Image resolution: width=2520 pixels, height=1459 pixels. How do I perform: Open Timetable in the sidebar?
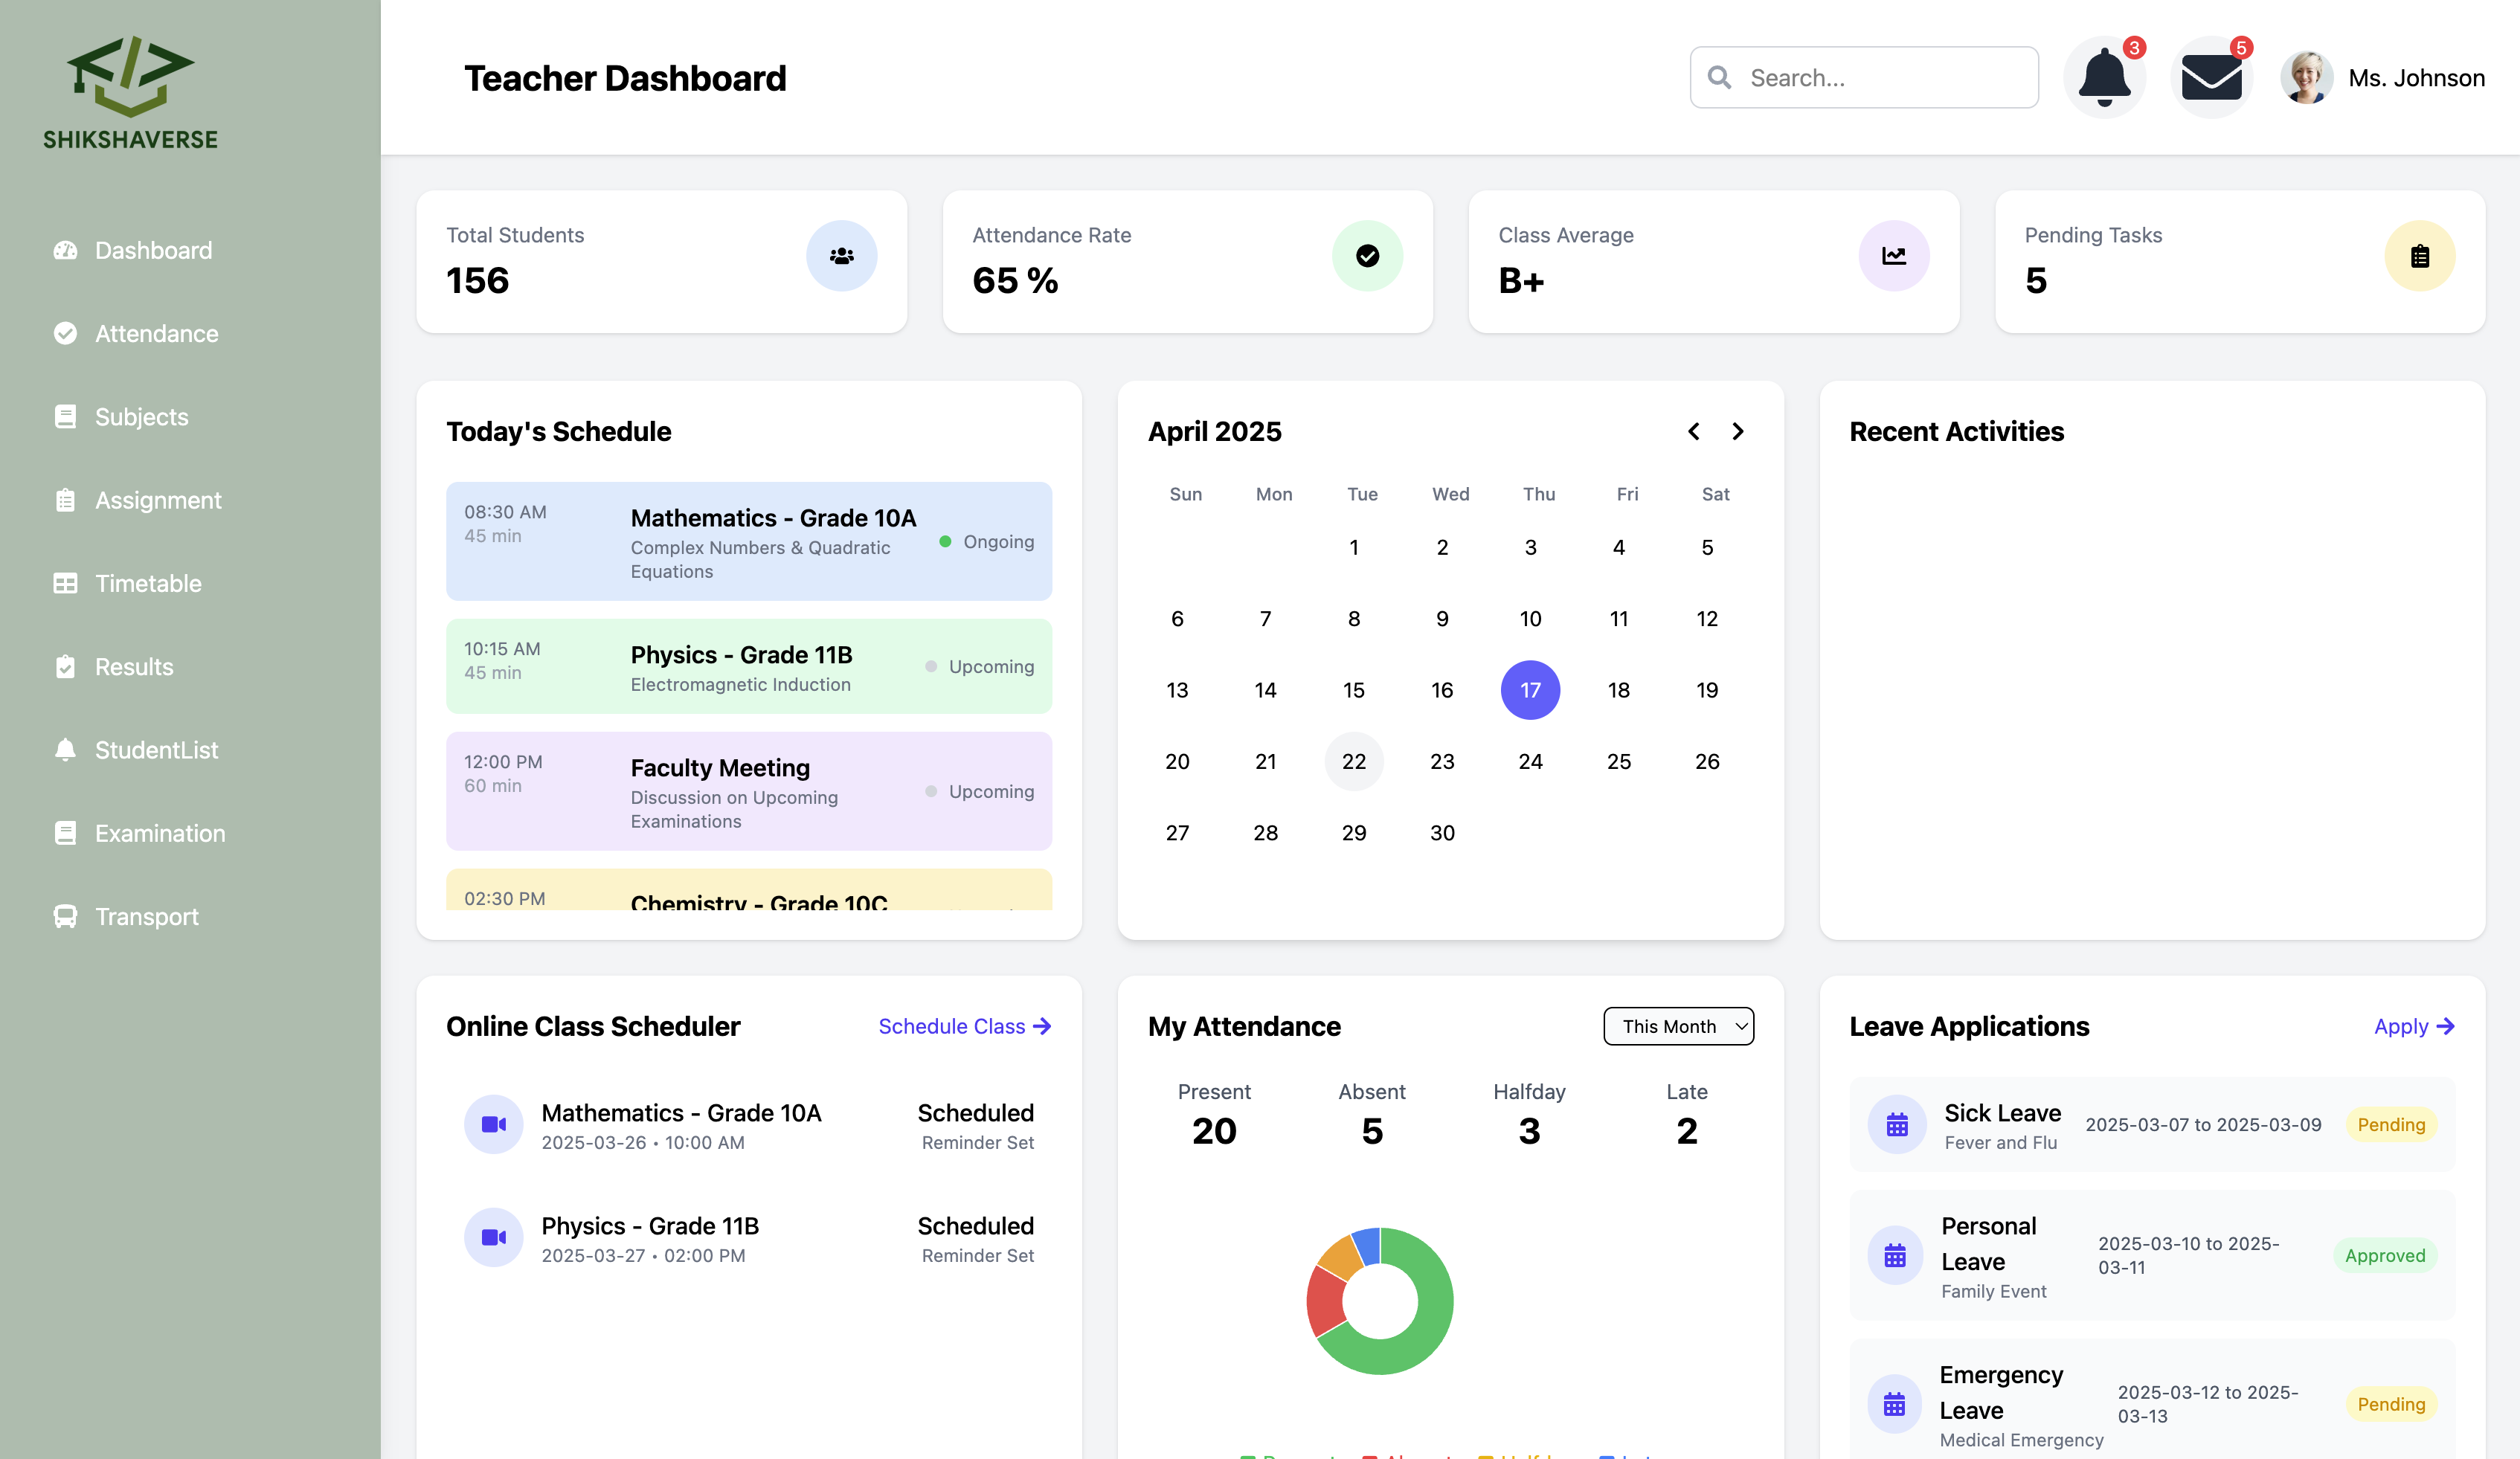point(148,583)
